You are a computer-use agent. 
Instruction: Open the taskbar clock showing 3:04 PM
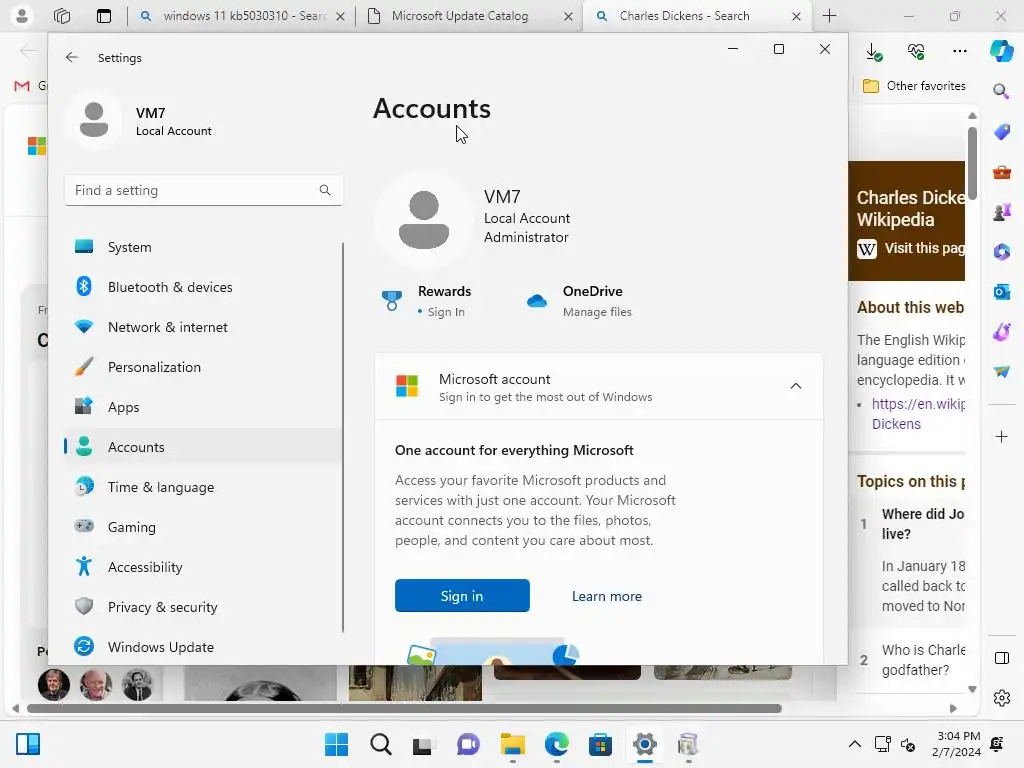pyautogui.click(x=957, y=744)
